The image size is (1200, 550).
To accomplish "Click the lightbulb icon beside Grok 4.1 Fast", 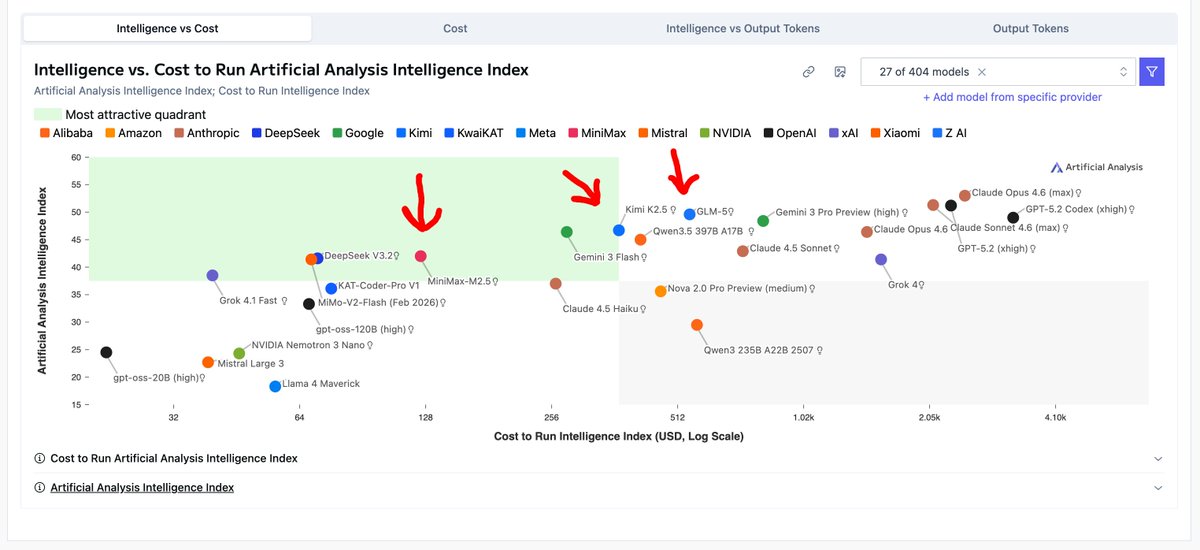I will pyautogui.click(x=285, y=300).
